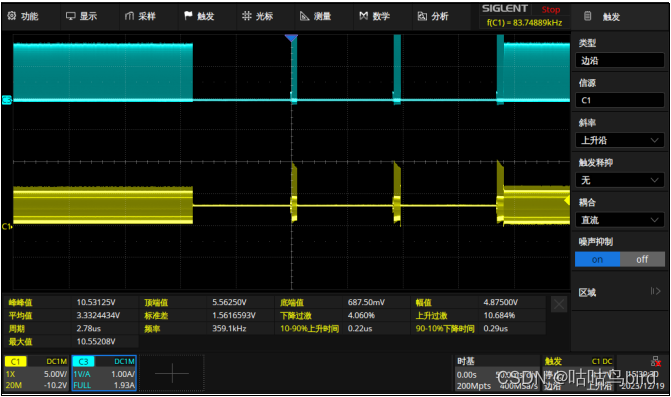Image resolution: width=671 pixels, height=397 pixels.
Task: Click the yellow trigger level arrow
Action: pos(567,200)
